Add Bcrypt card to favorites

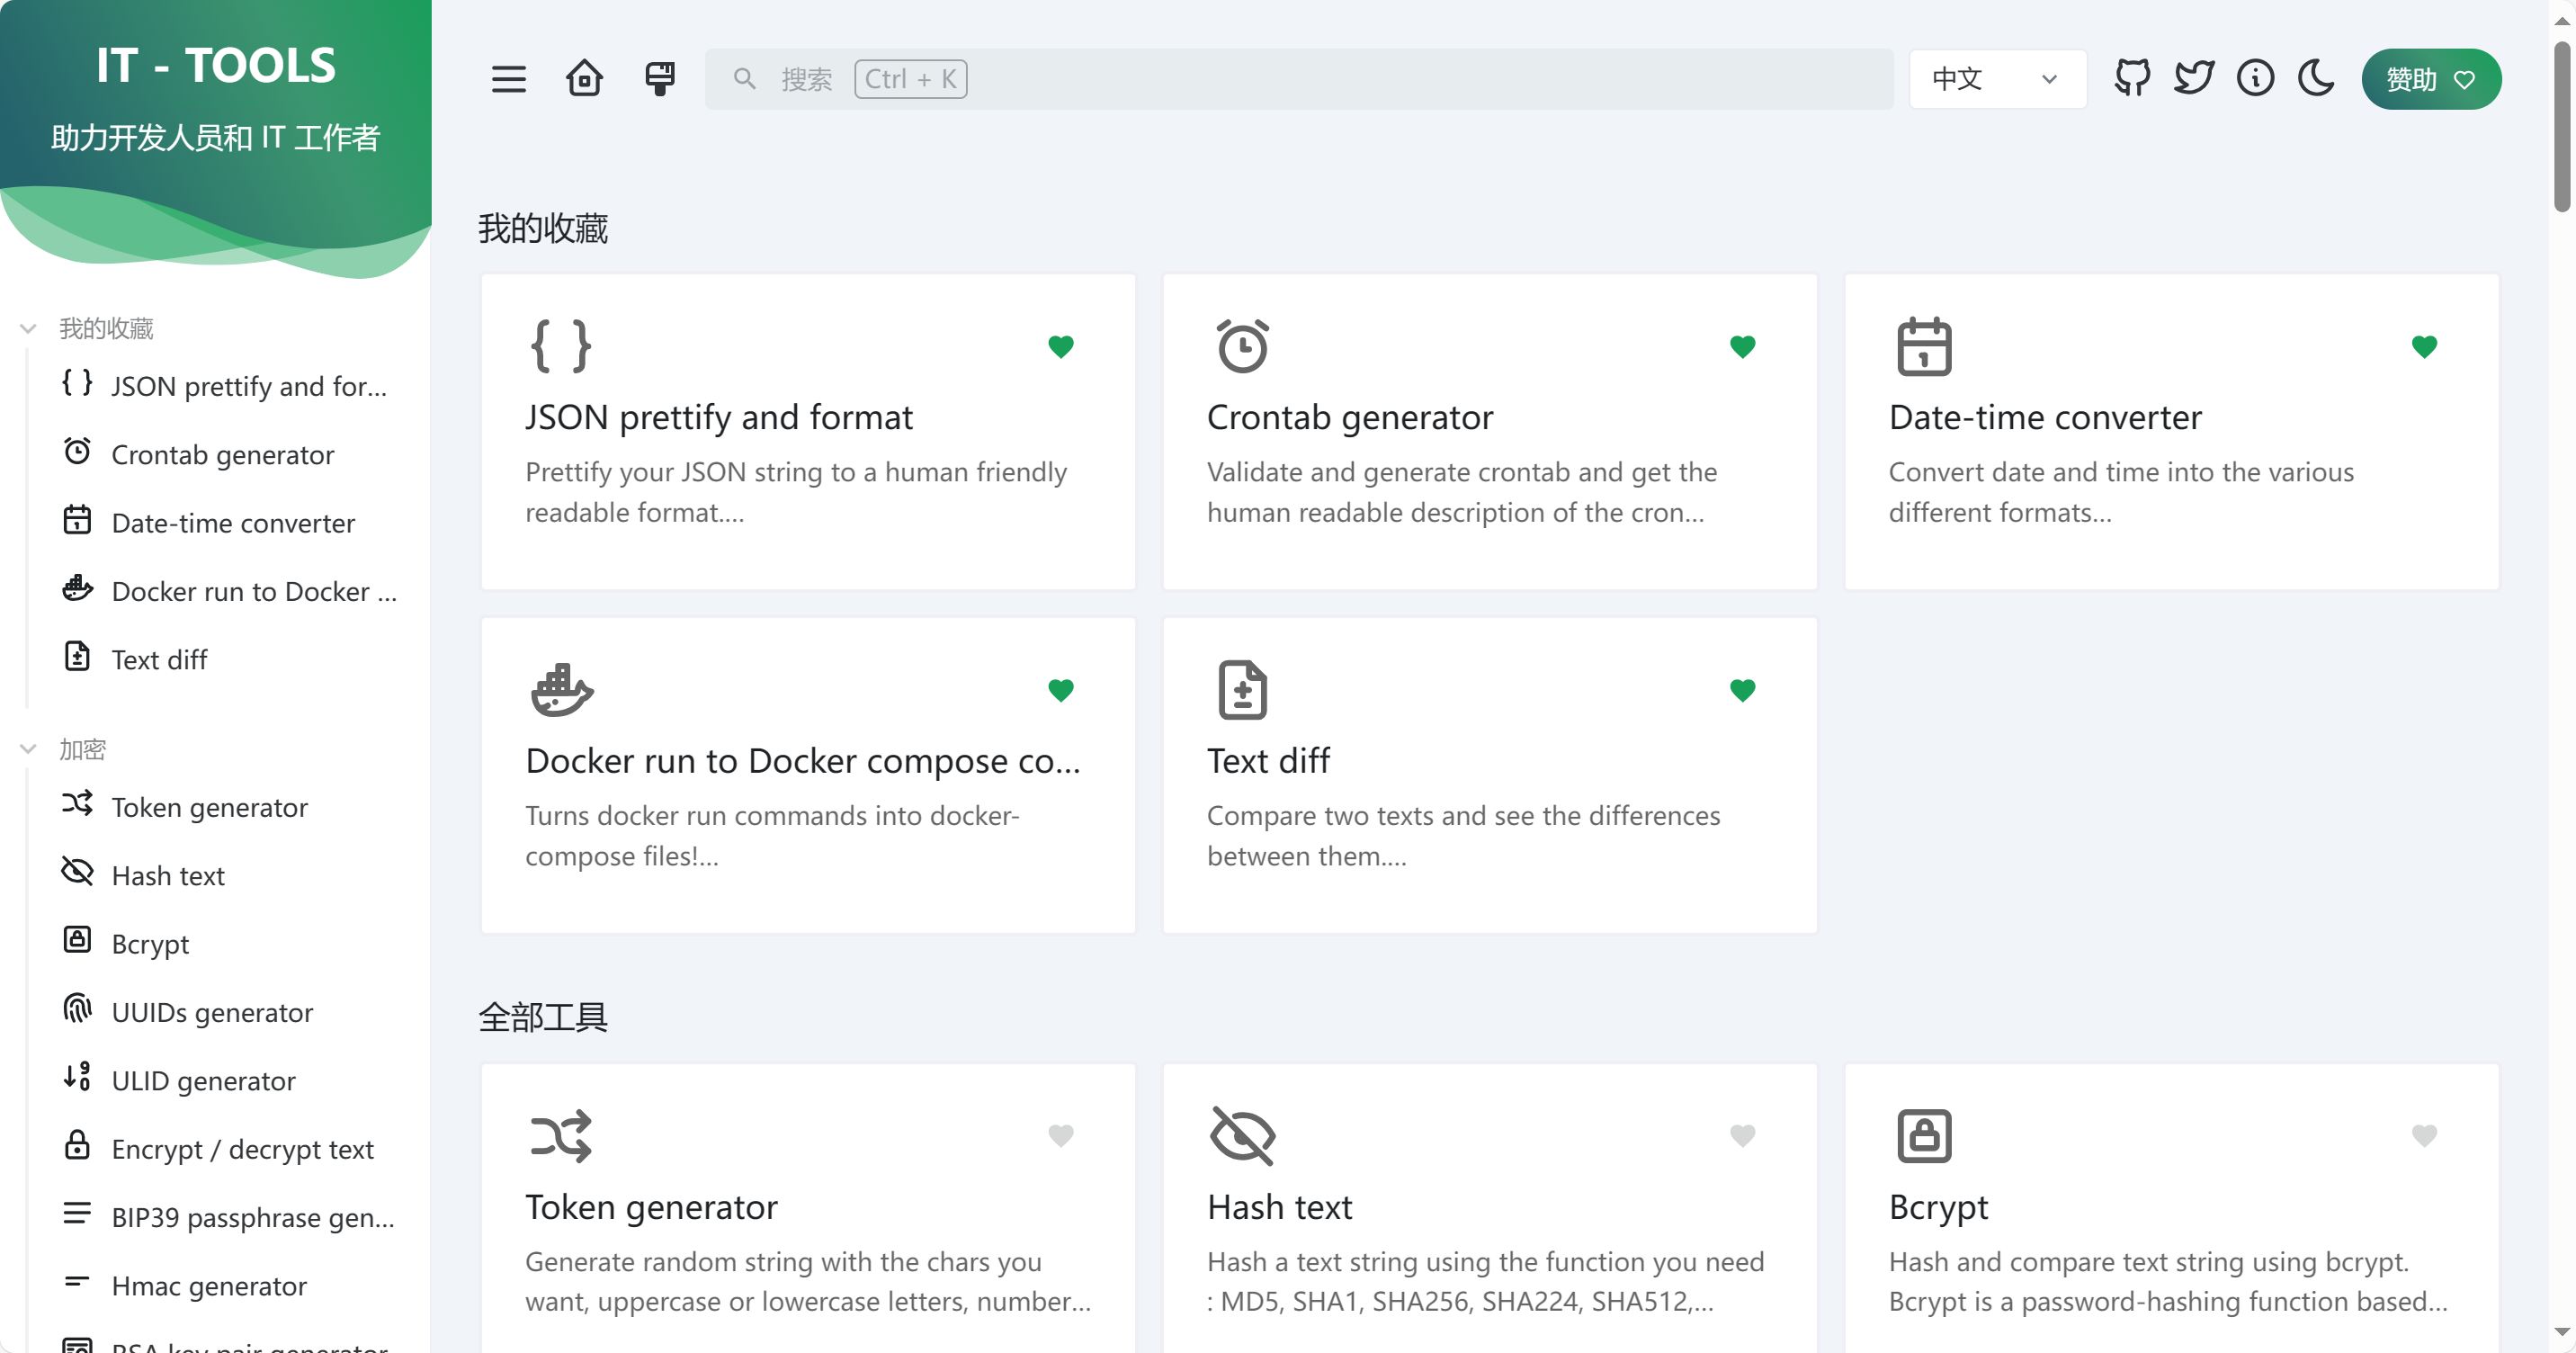(x=2423, y=1135)
